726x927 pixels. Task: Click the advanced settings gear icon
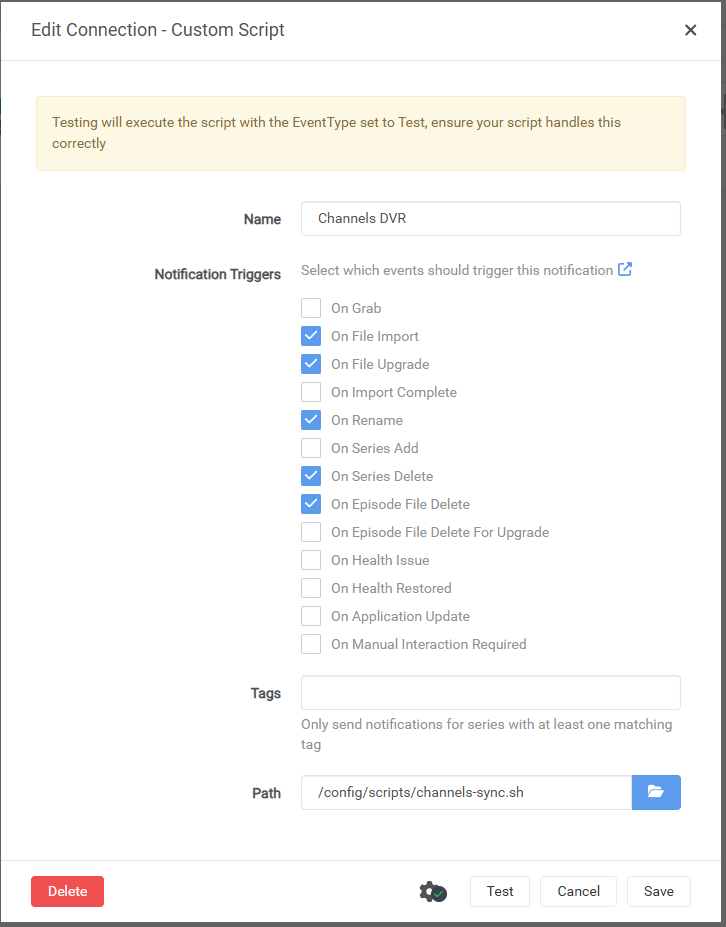[x=432, y=891]
